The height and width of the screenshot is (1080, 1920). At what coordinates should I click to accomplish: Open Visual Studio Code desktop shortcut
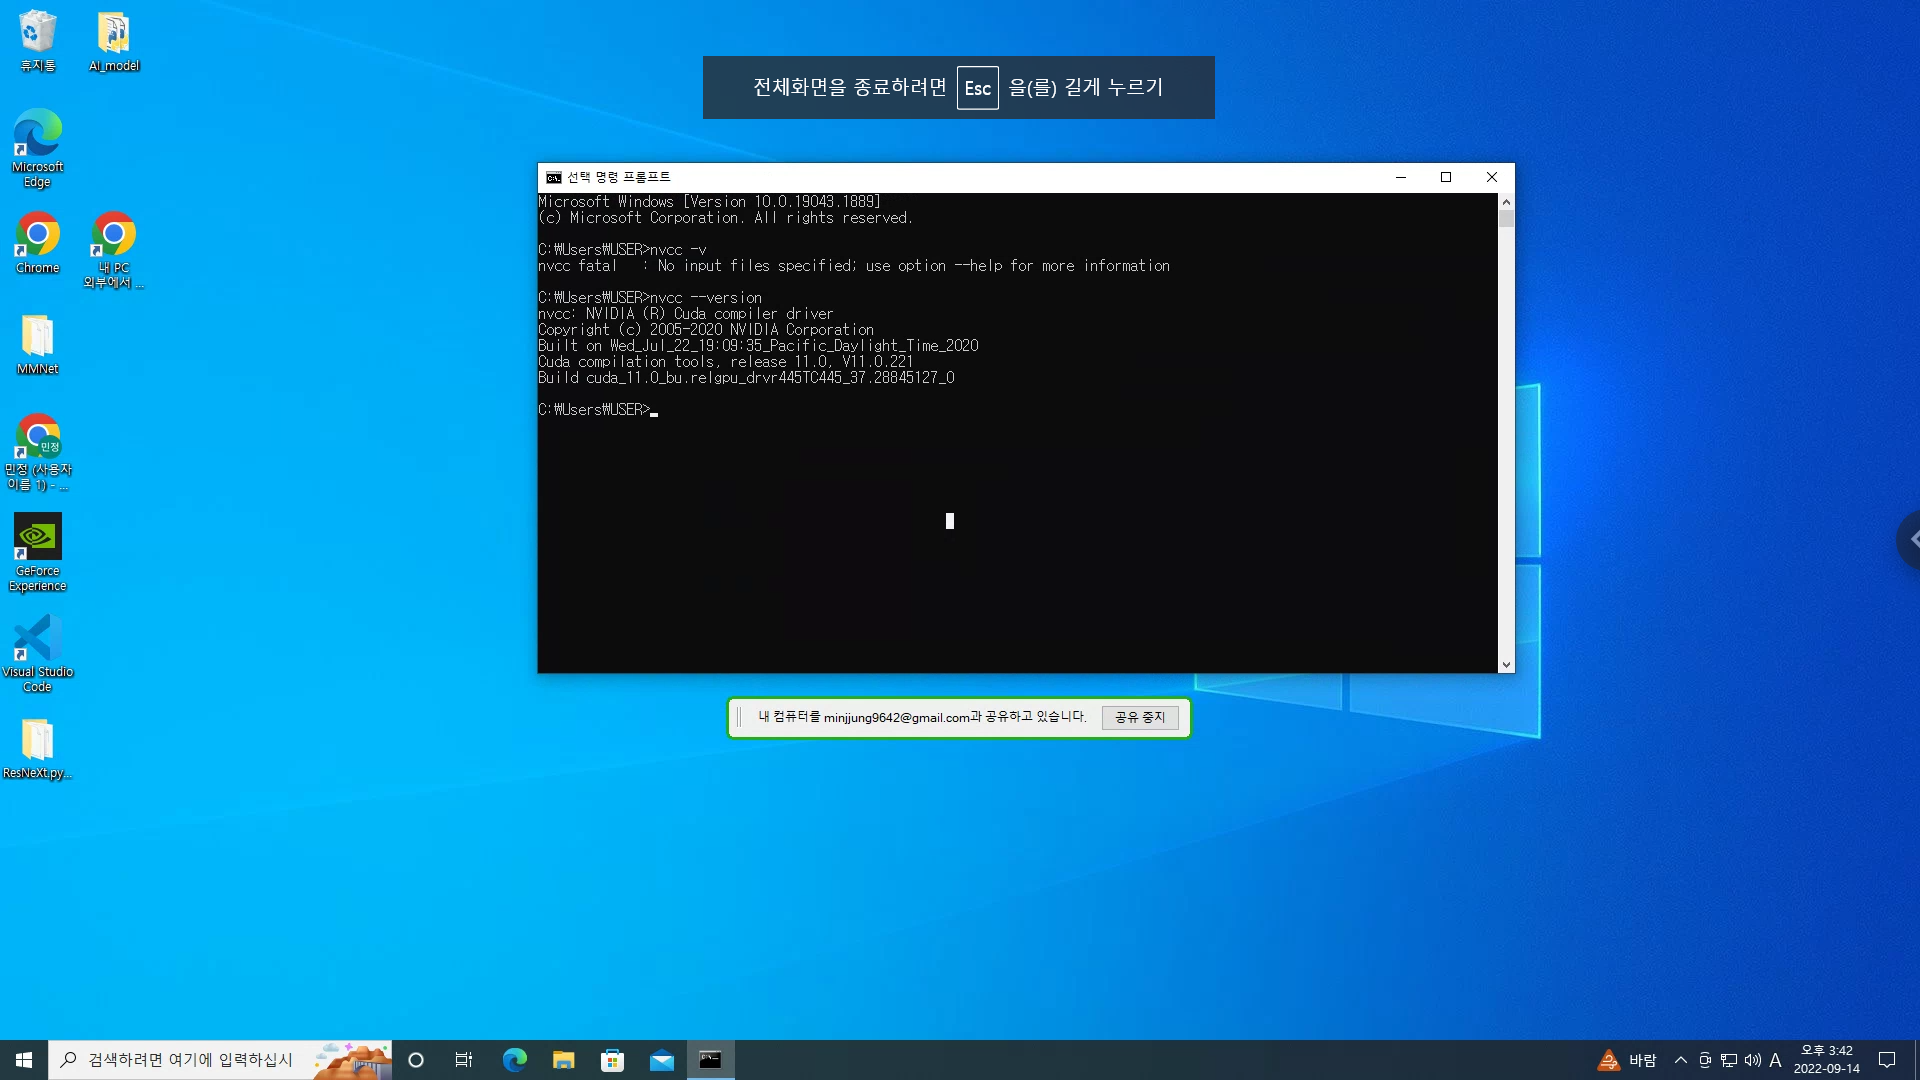click(x=38, y=654)
